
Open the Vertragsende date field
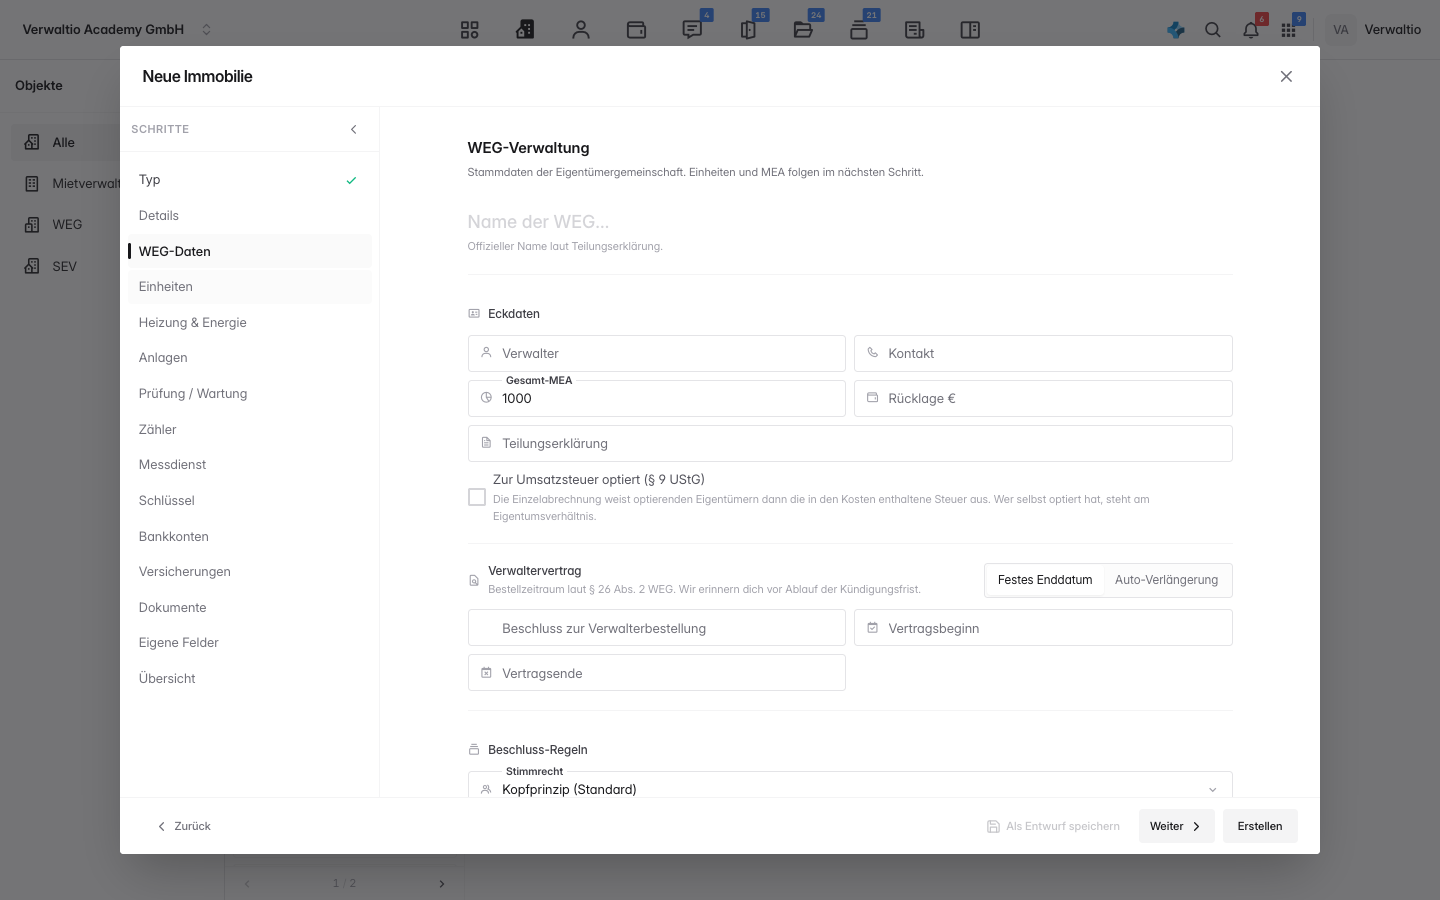(657, 673)
